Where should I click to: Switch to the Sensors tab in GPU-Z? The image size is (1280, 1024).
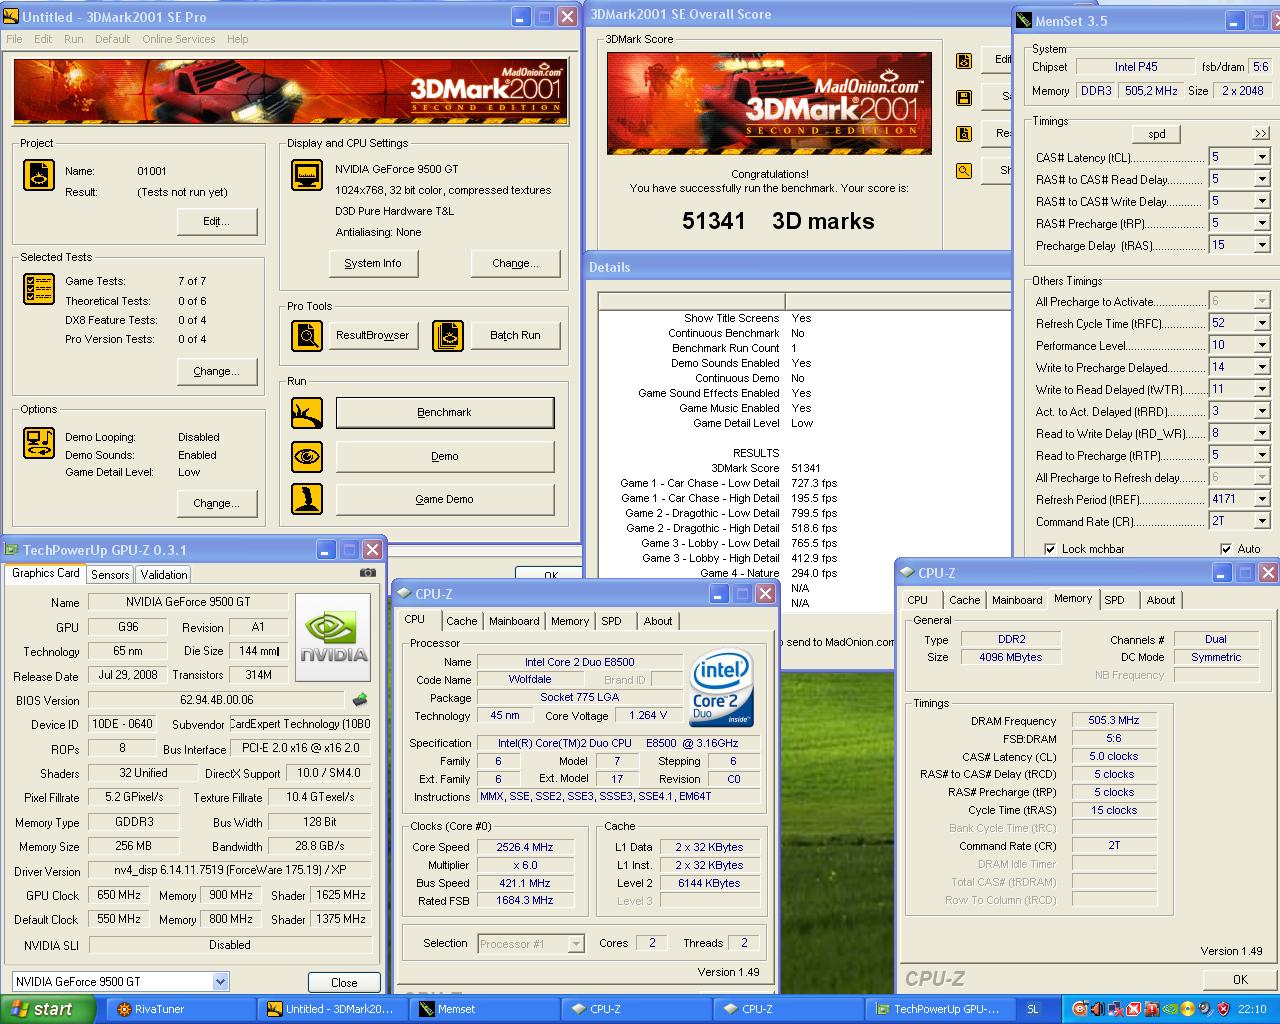pyautogui.click(x=110, y=575)
